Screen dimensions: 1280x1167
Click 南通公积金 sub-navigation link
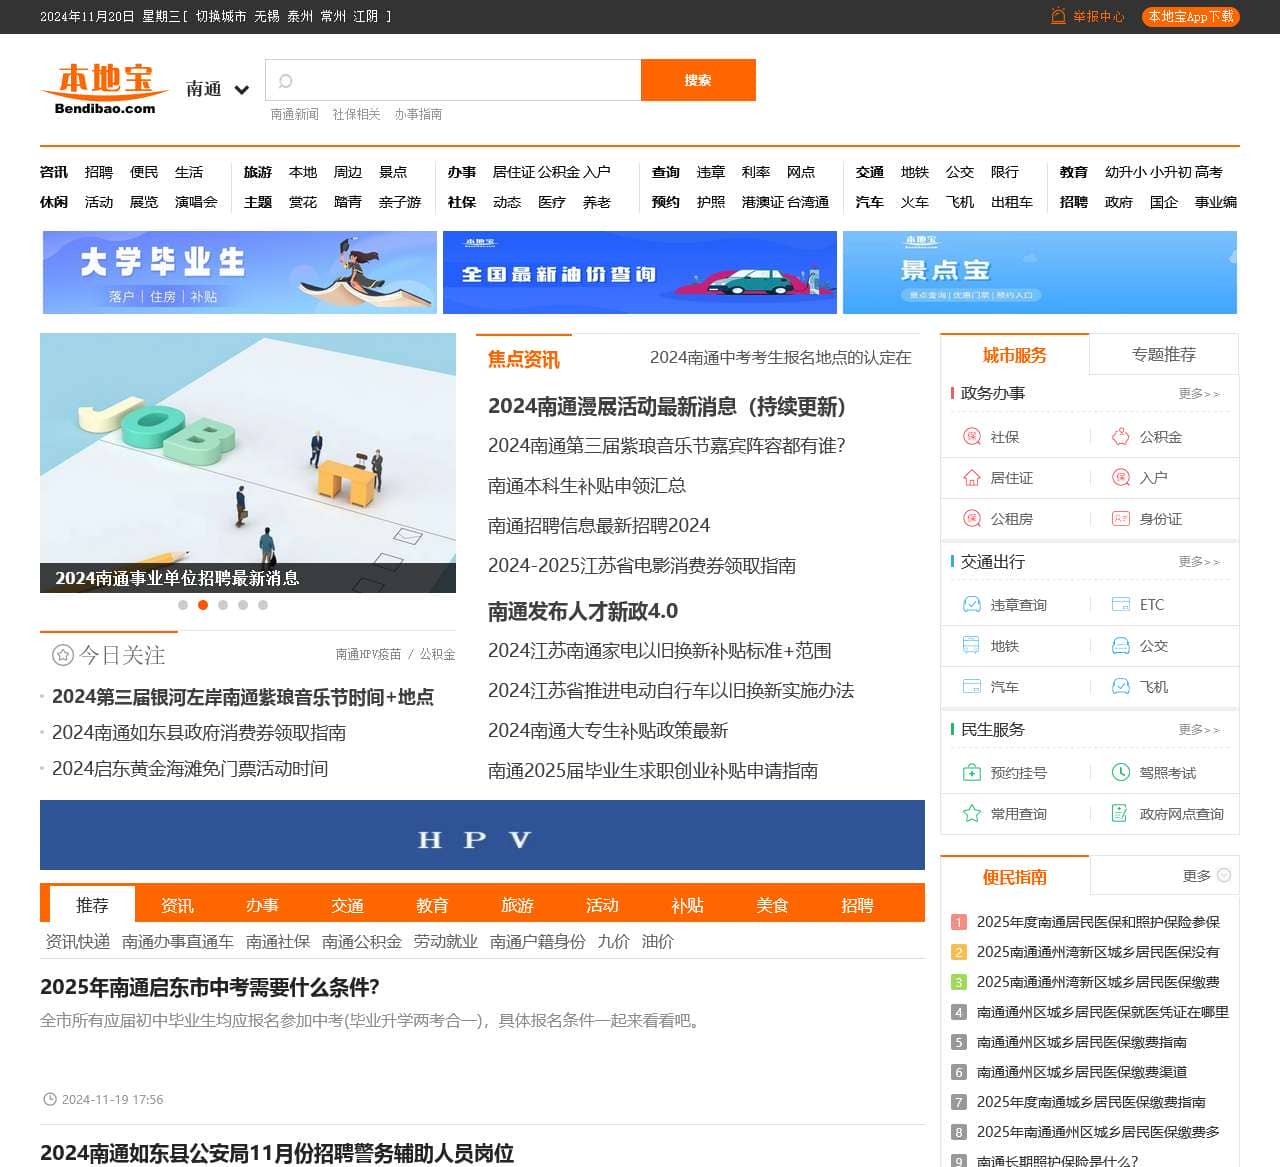point(362,942)
